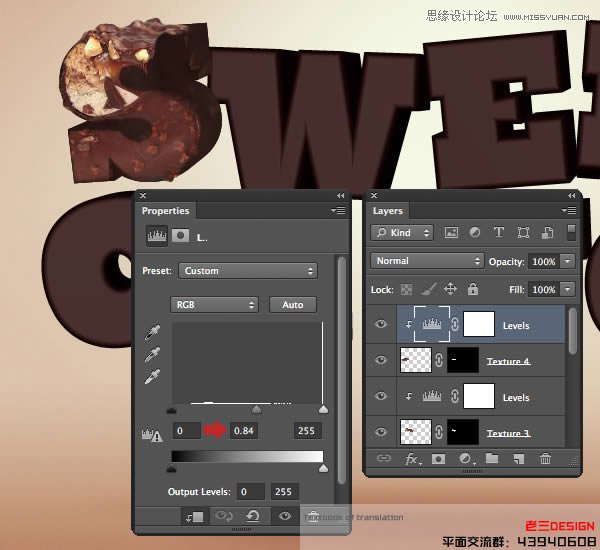Click the histogram warning icon
This screenshot has width=600, height=550.
click(x=152, y=435)
